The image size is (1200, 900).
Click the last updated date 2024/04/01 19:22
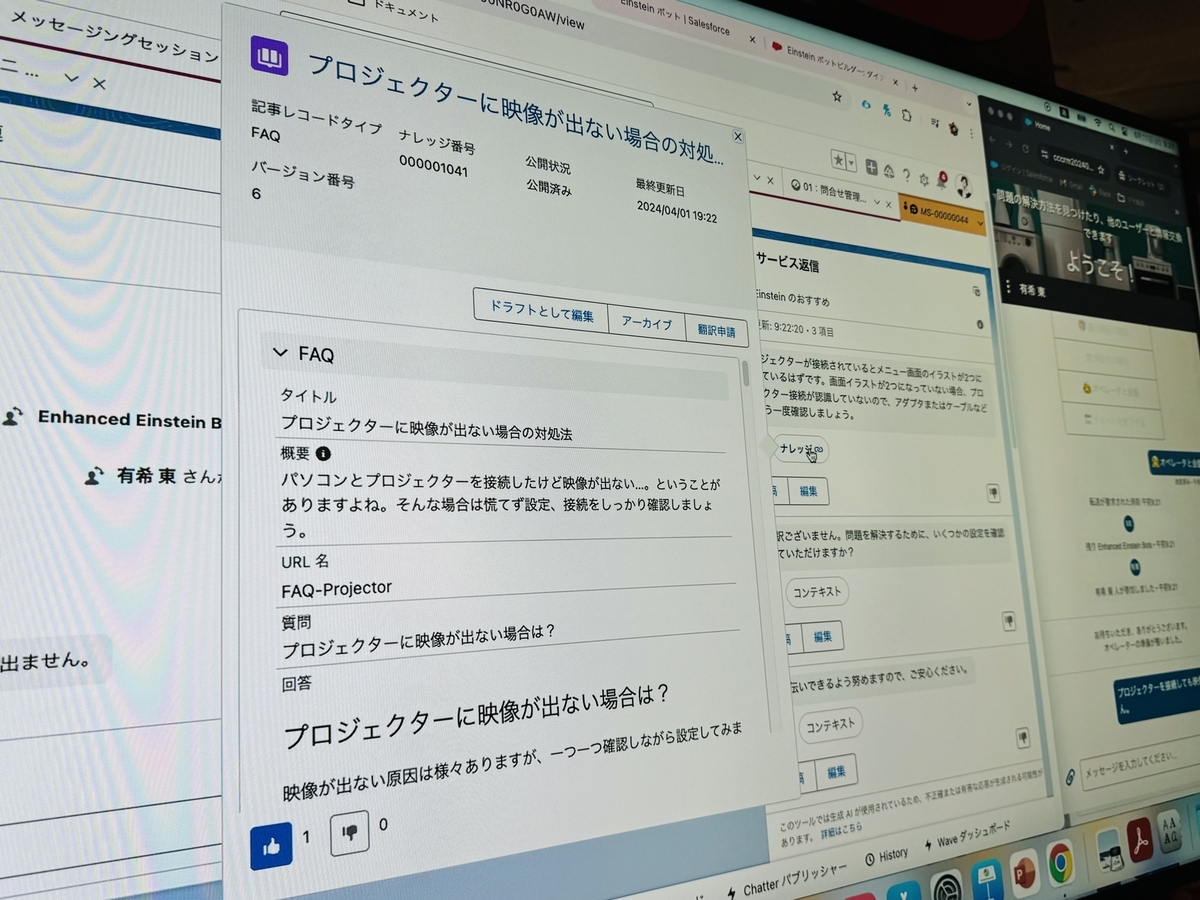[677, 211]
